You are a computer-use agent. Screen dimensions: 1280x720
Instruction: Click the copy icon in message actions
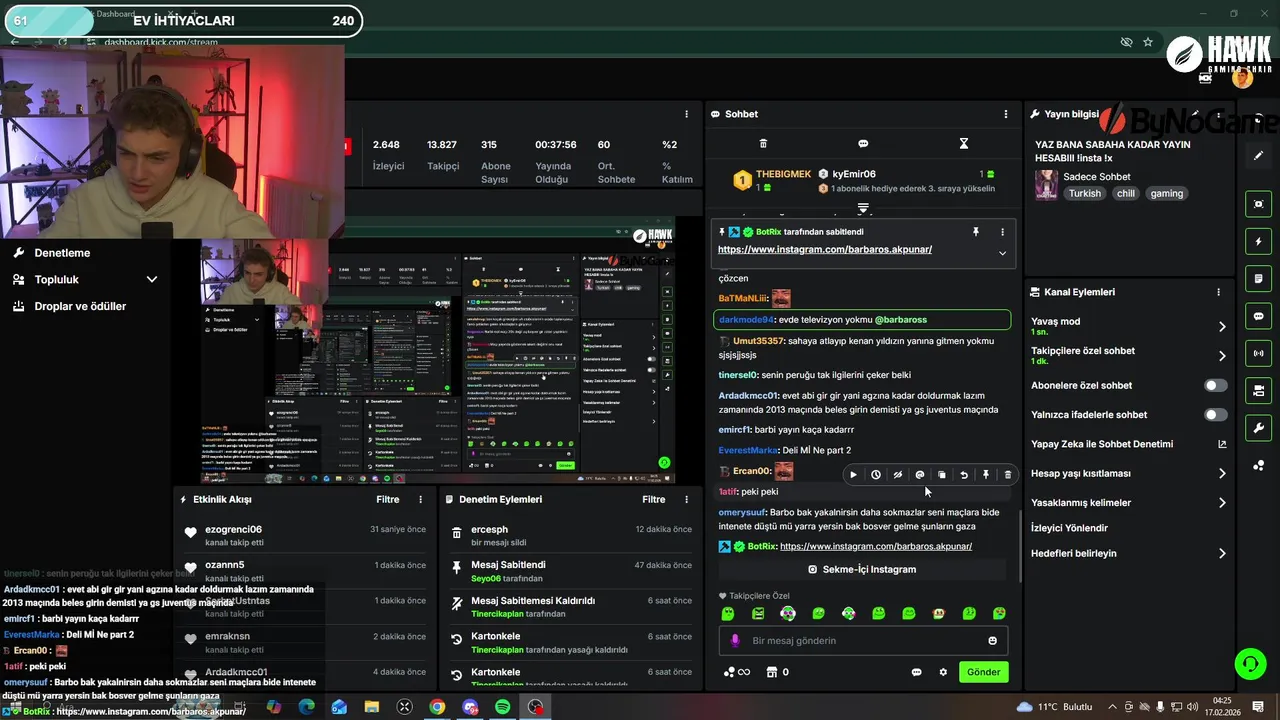941,475
